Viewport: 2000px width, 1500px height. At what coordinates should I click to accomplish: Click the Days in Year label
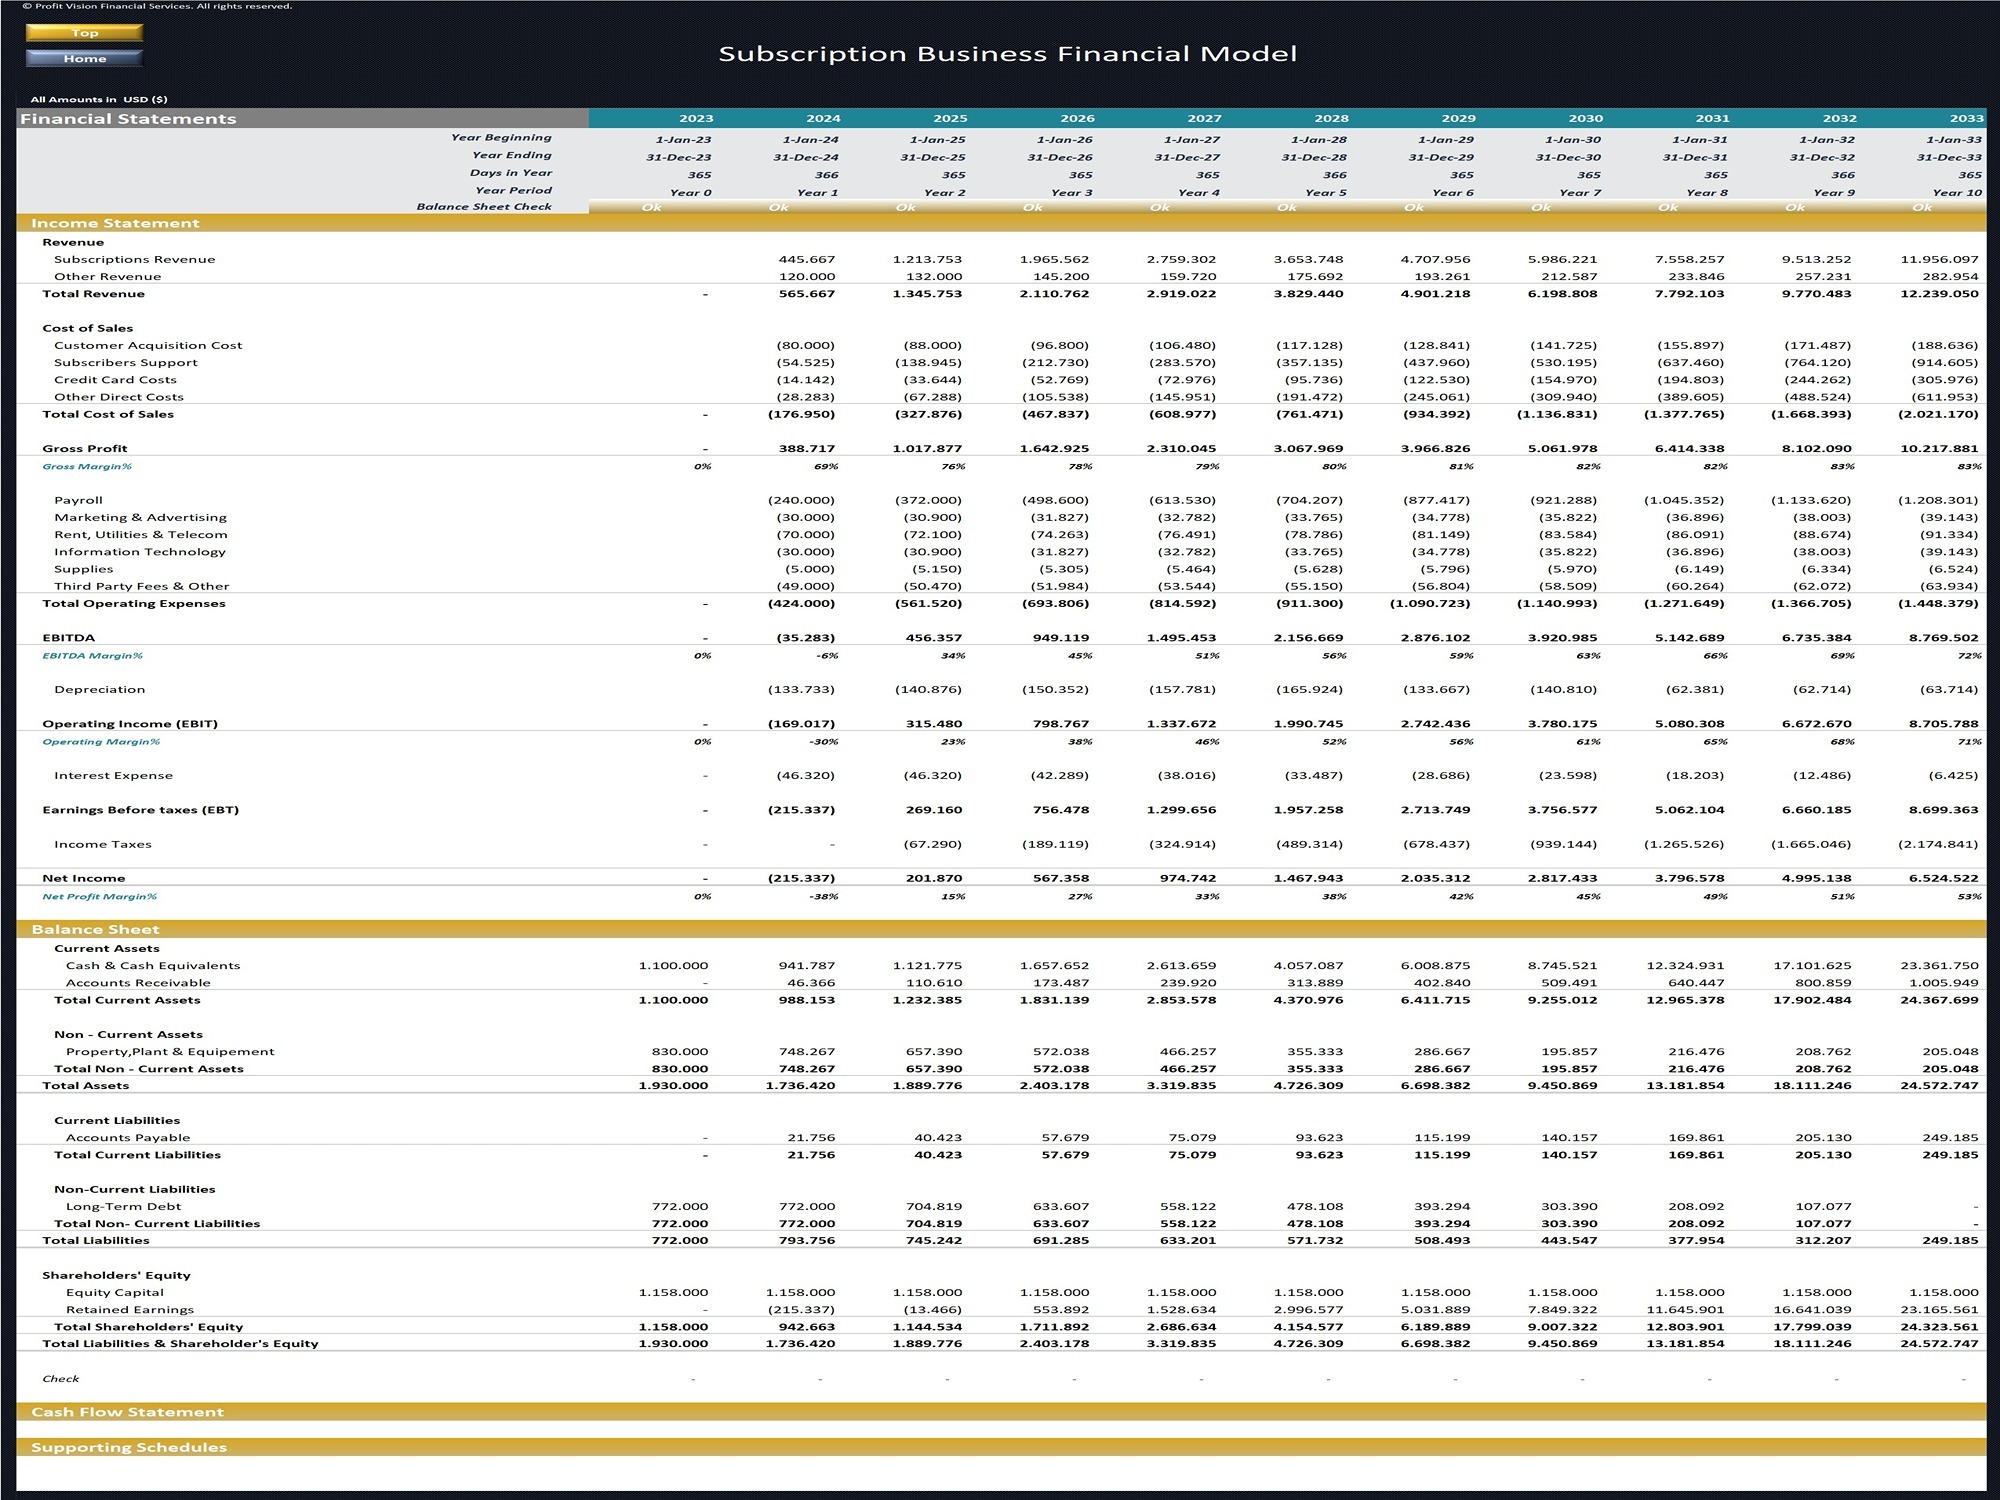511,173
